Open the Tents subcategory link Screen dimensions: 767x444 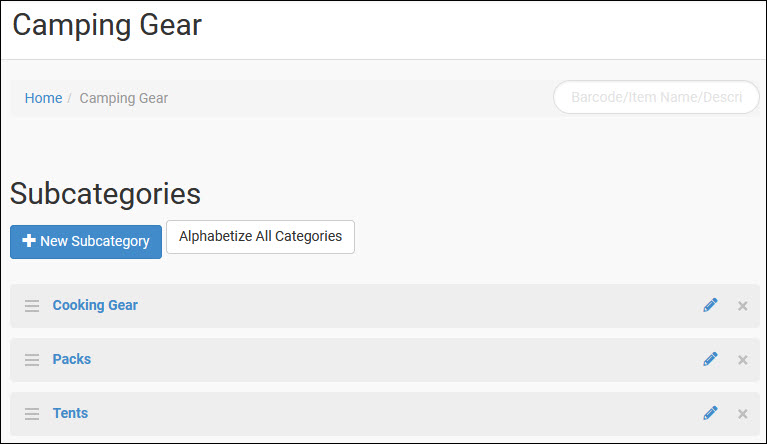pos(70,413)
